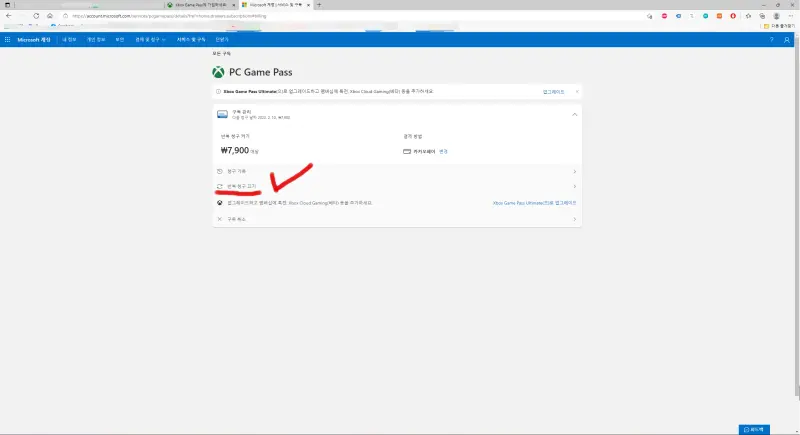Click 구독 취소 option
This screenshot has height=435, width=800.
point(236,219)
